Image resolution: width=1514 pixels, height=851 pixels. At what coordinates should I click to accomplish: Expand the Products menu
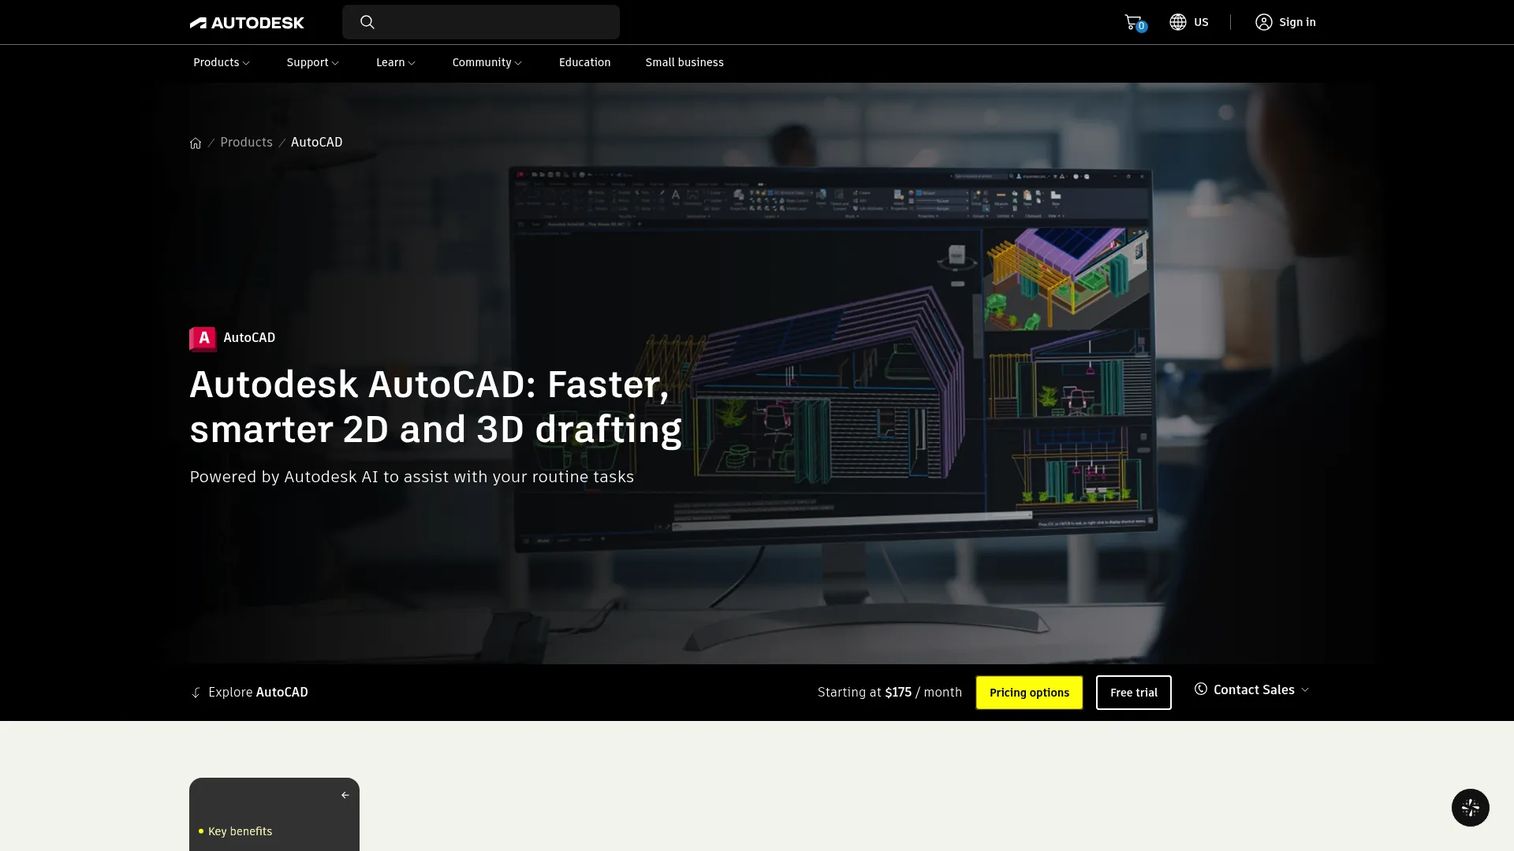(x=222, y=62)
